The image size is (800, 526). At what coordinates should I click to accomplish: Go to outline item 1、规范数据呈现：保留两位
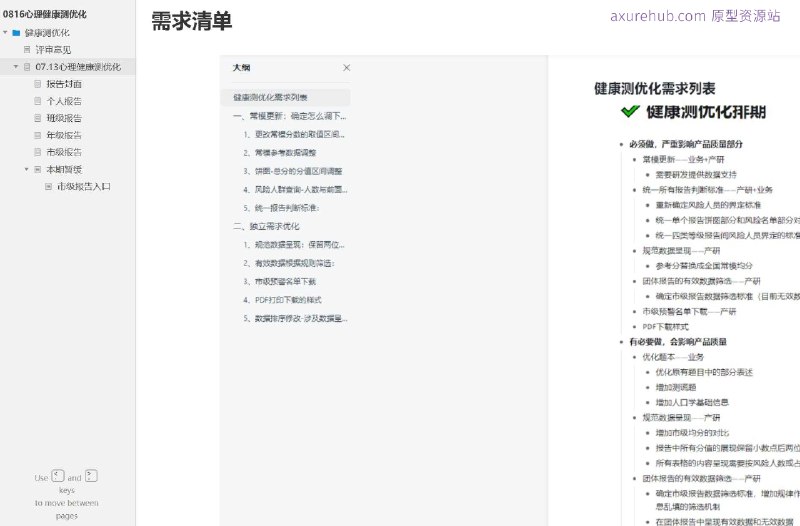click(x=294, y=244)
